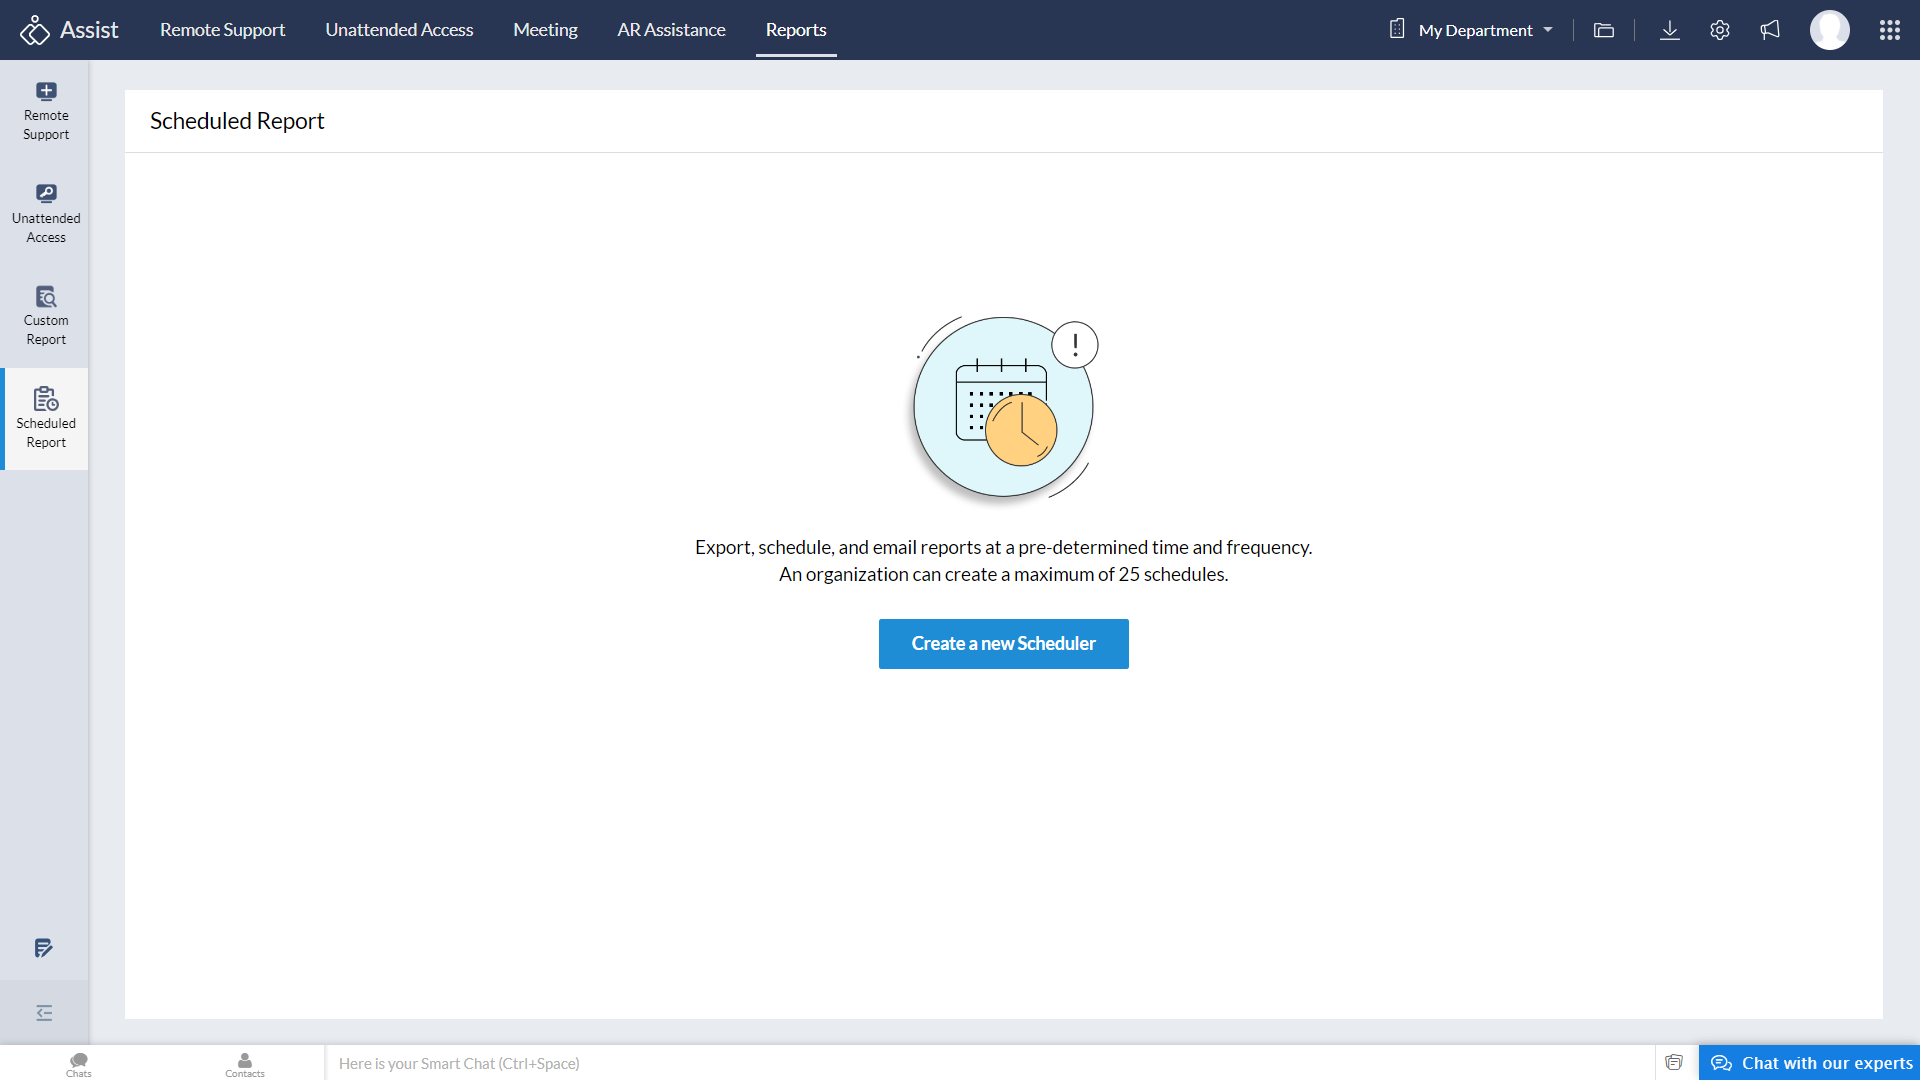Select Scheduled Report sidebar item
Viewport: 1920px width, 1080px height.
[x=46, y=419]
